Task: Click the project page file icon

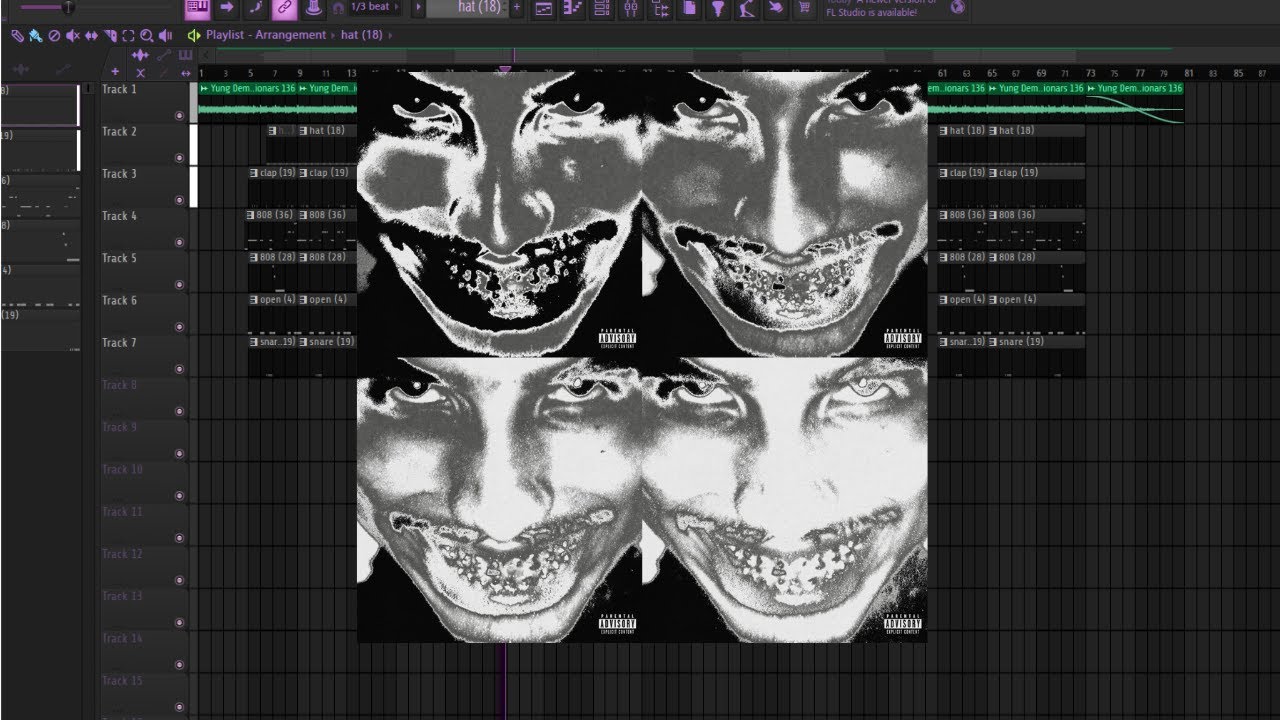Action: click(689, 8)
